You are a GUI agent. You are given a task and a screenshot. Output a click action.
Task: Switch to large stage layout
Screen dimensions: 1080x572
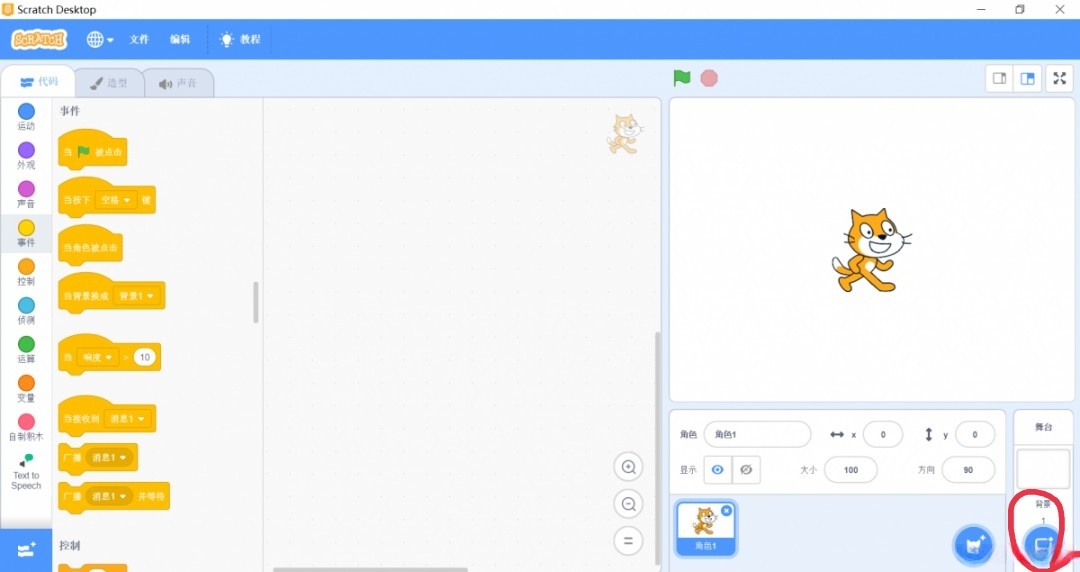coord(1027,79)
